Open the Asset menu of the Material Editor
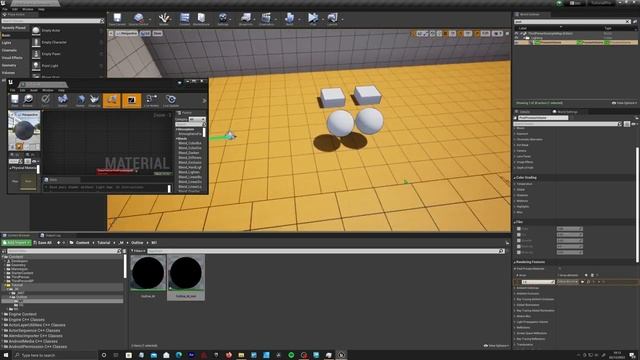Image resolution: width=640 pixels, height=360 pixels. [34, 90]
